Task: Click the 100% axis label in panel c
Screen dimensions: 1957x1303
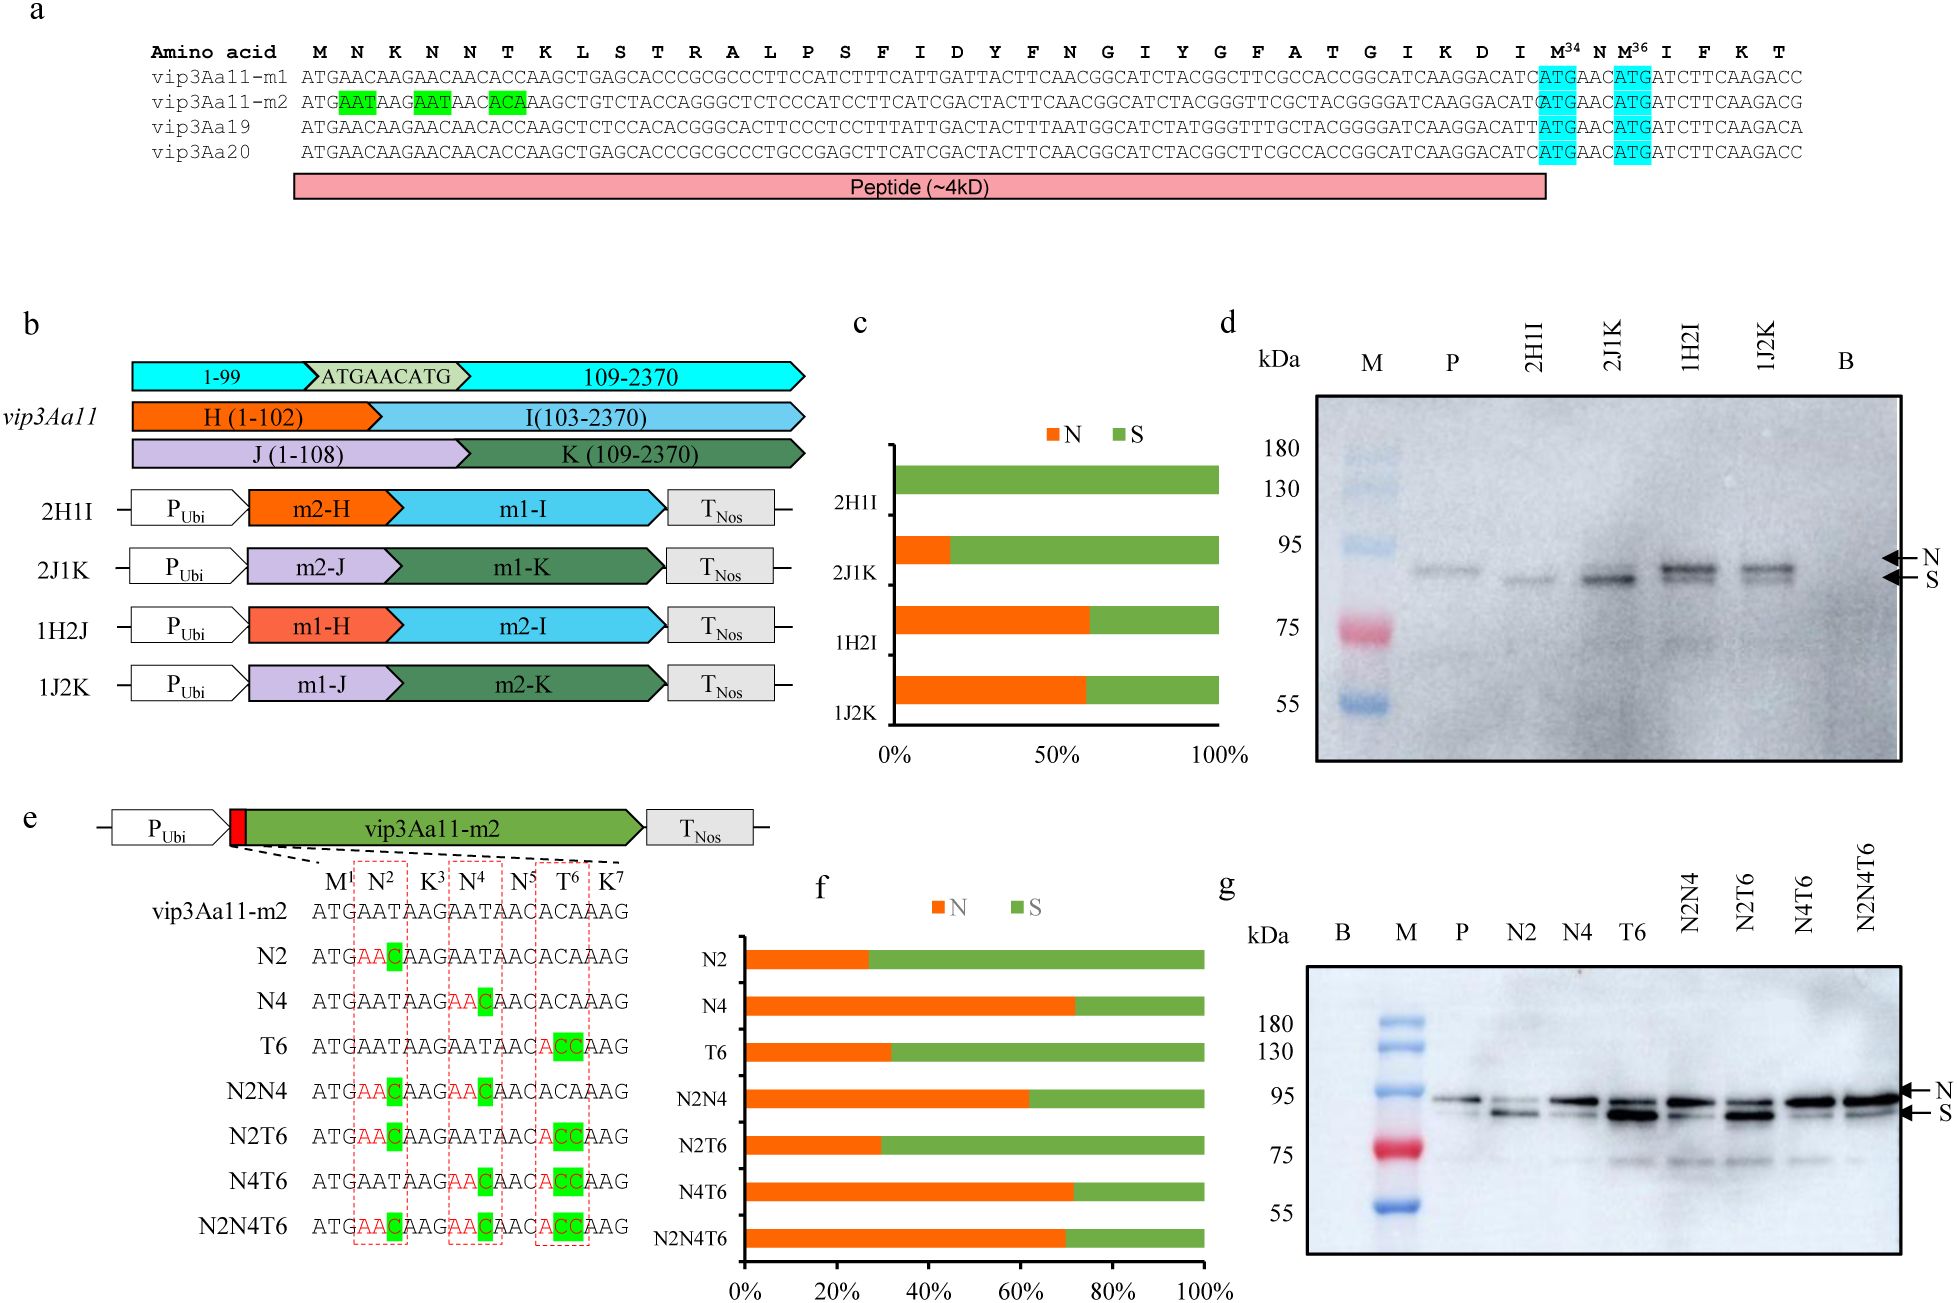Action: 1219,755
